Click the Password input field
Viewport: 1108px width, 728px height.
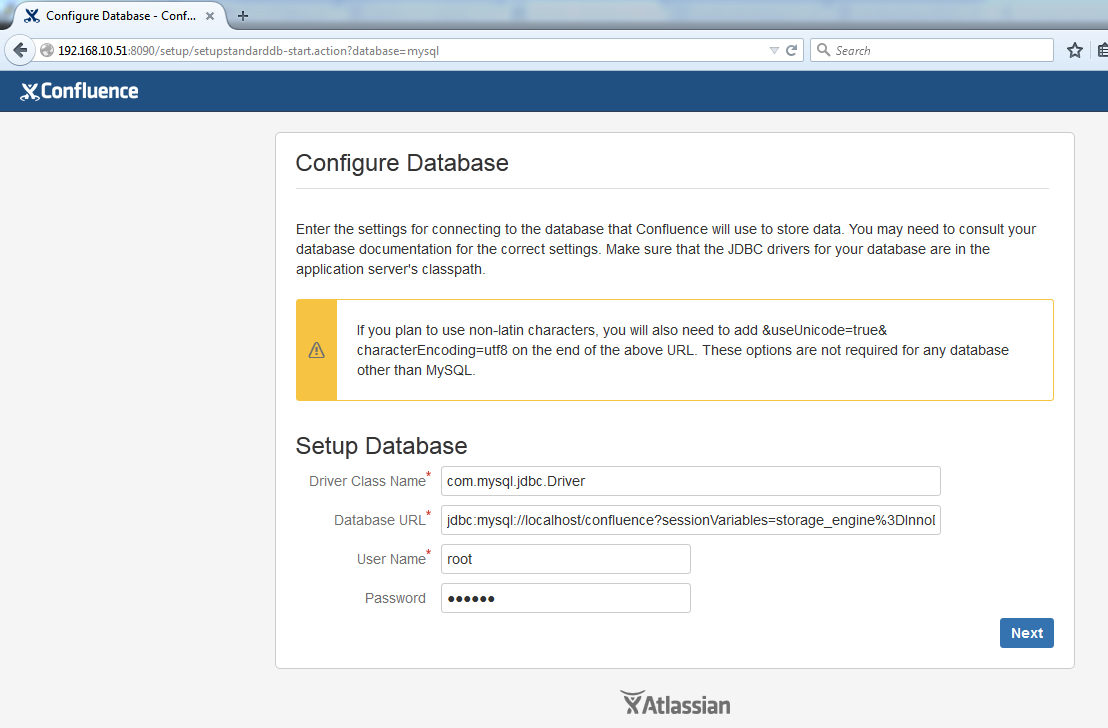[x=565, y=598]
